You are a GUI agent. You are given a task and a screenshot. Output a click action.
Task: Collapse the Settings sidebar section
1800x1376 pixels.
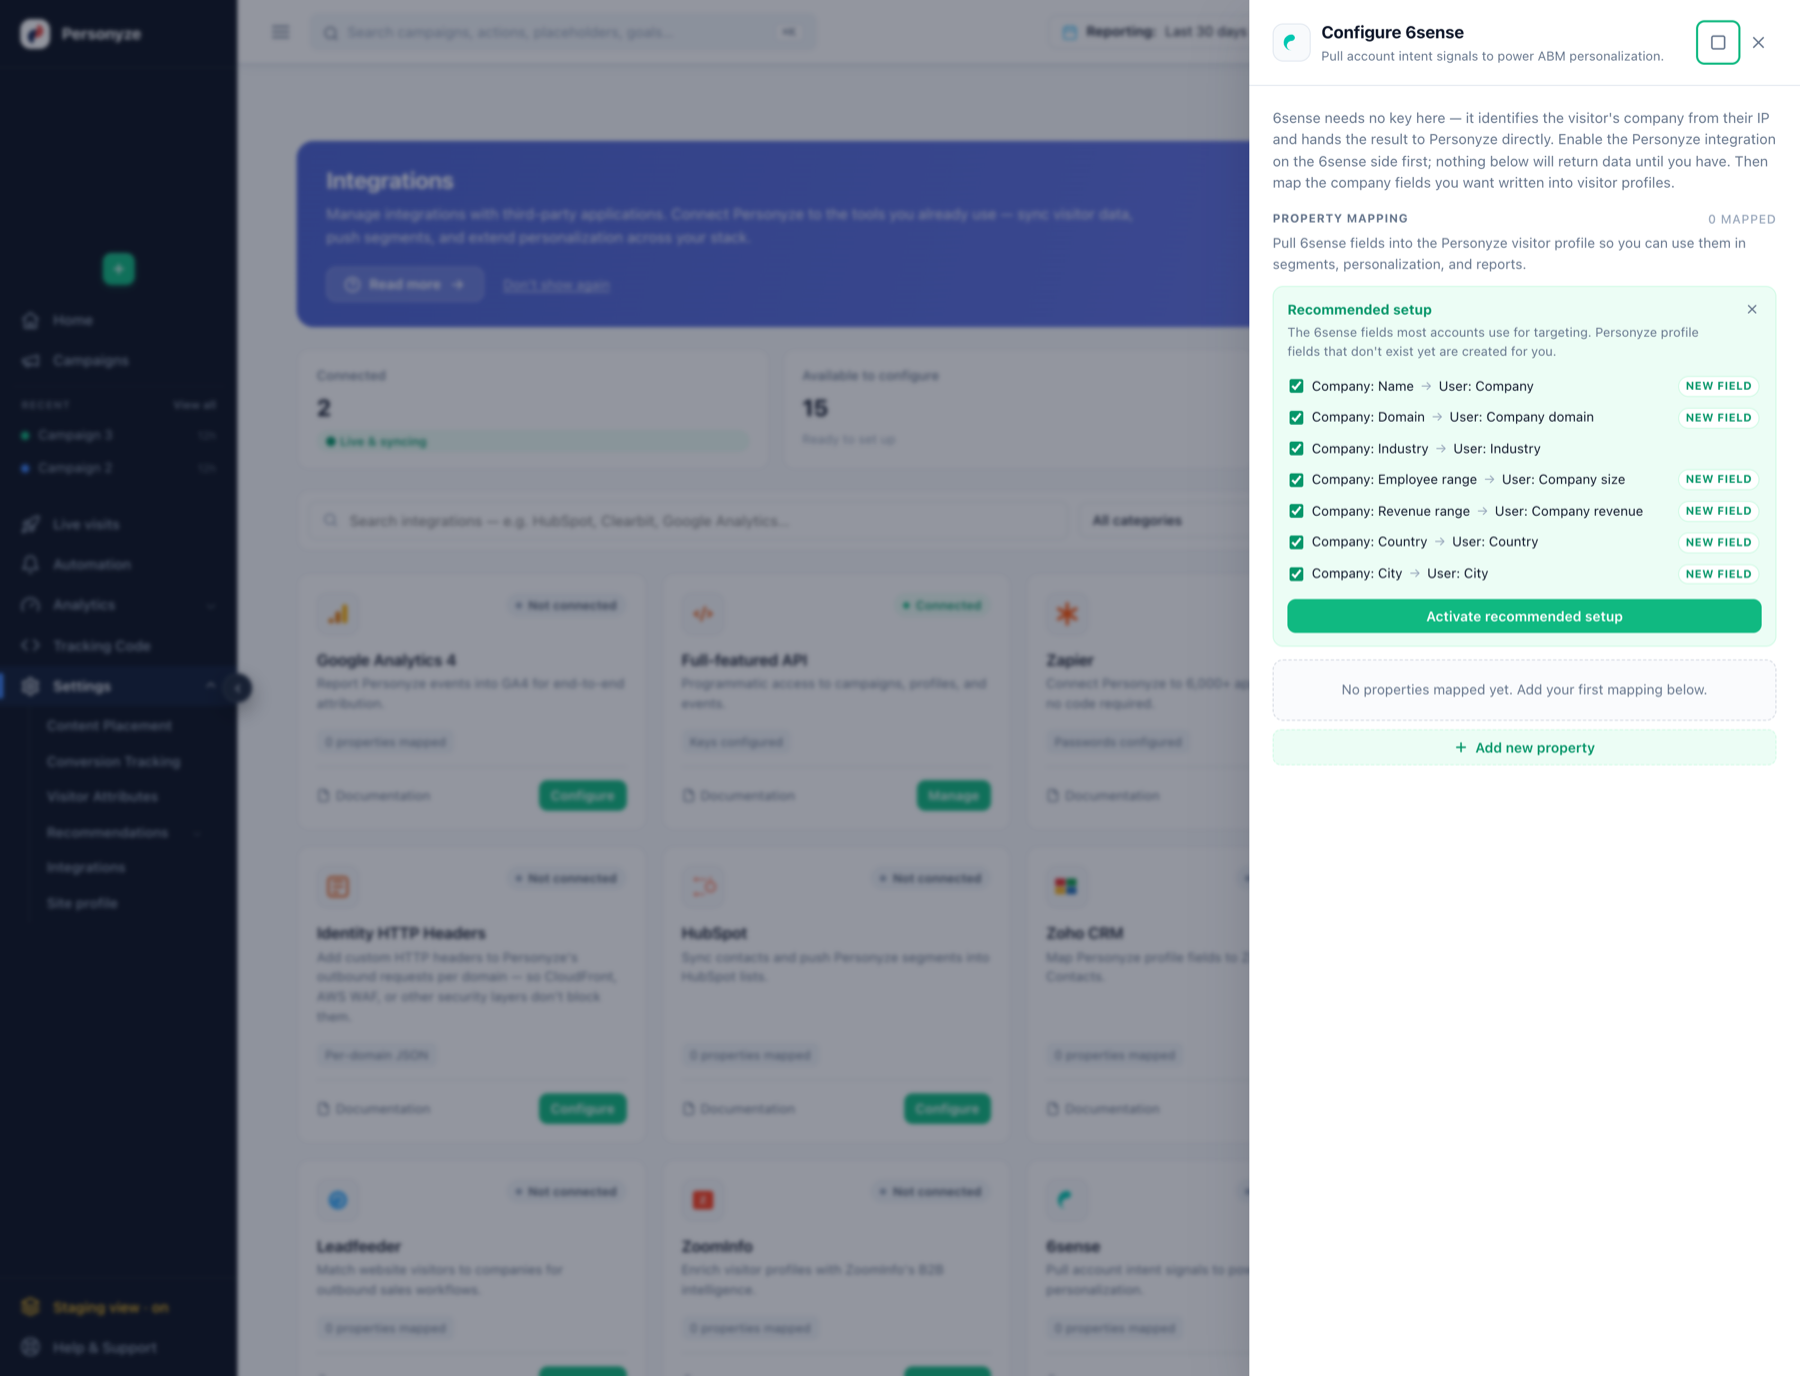(x=210, y=686)
